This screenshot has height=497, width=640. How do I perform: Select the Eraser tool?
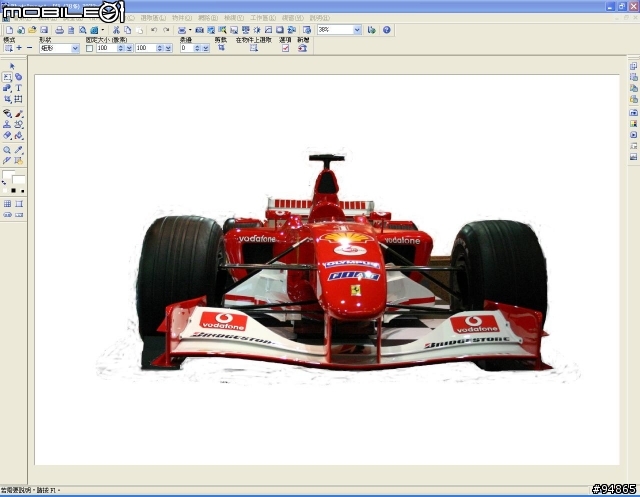[x=7, y=135]
